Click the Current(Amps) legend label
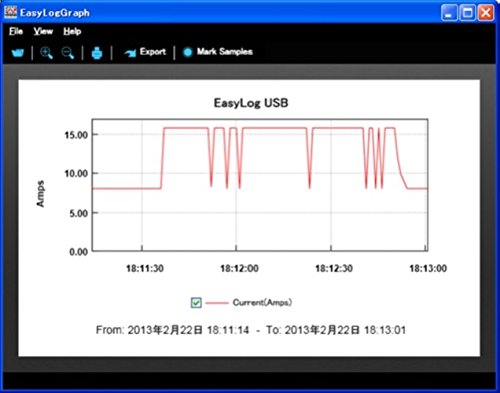 (x=262, y=302)
